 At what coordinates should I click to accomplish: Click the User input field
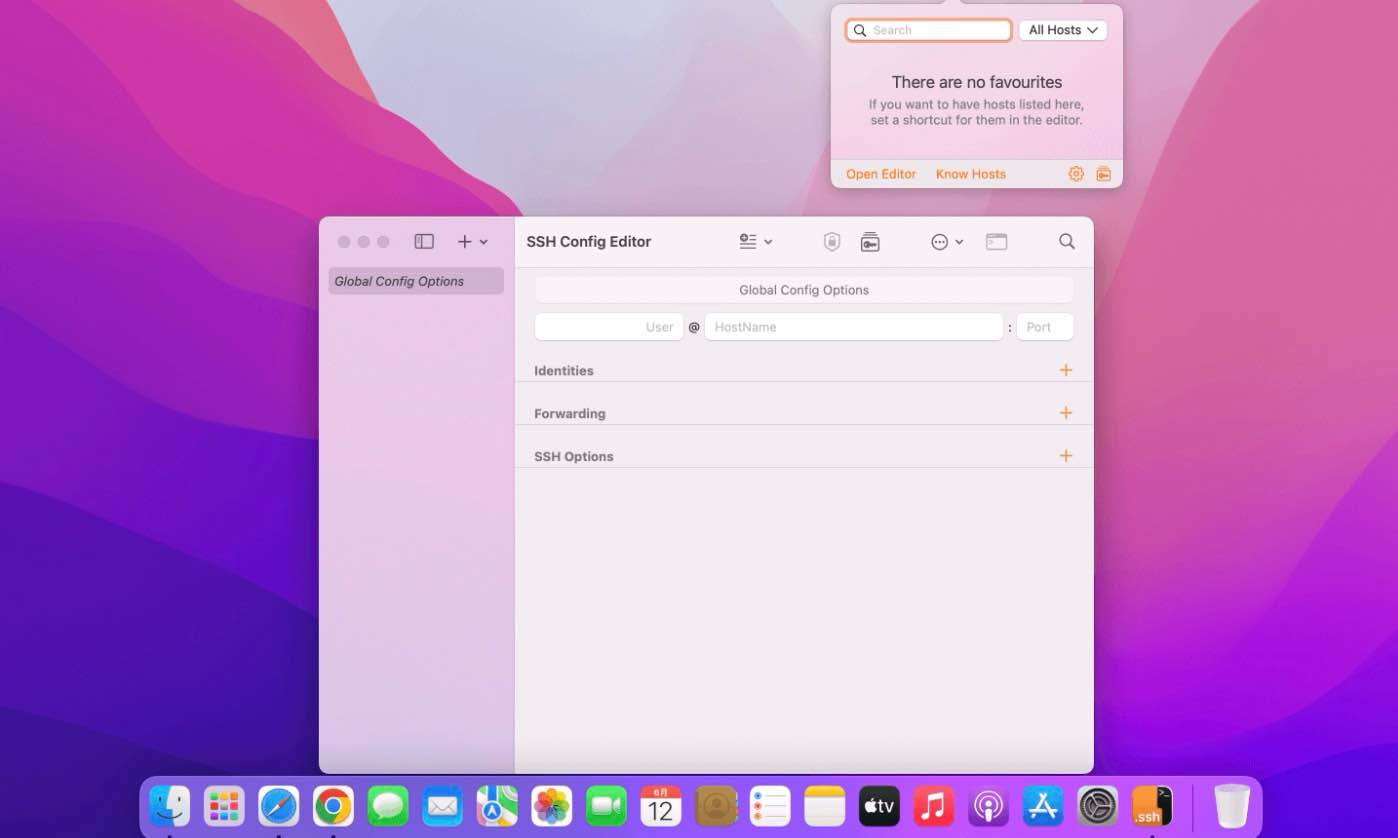point(609,327)
